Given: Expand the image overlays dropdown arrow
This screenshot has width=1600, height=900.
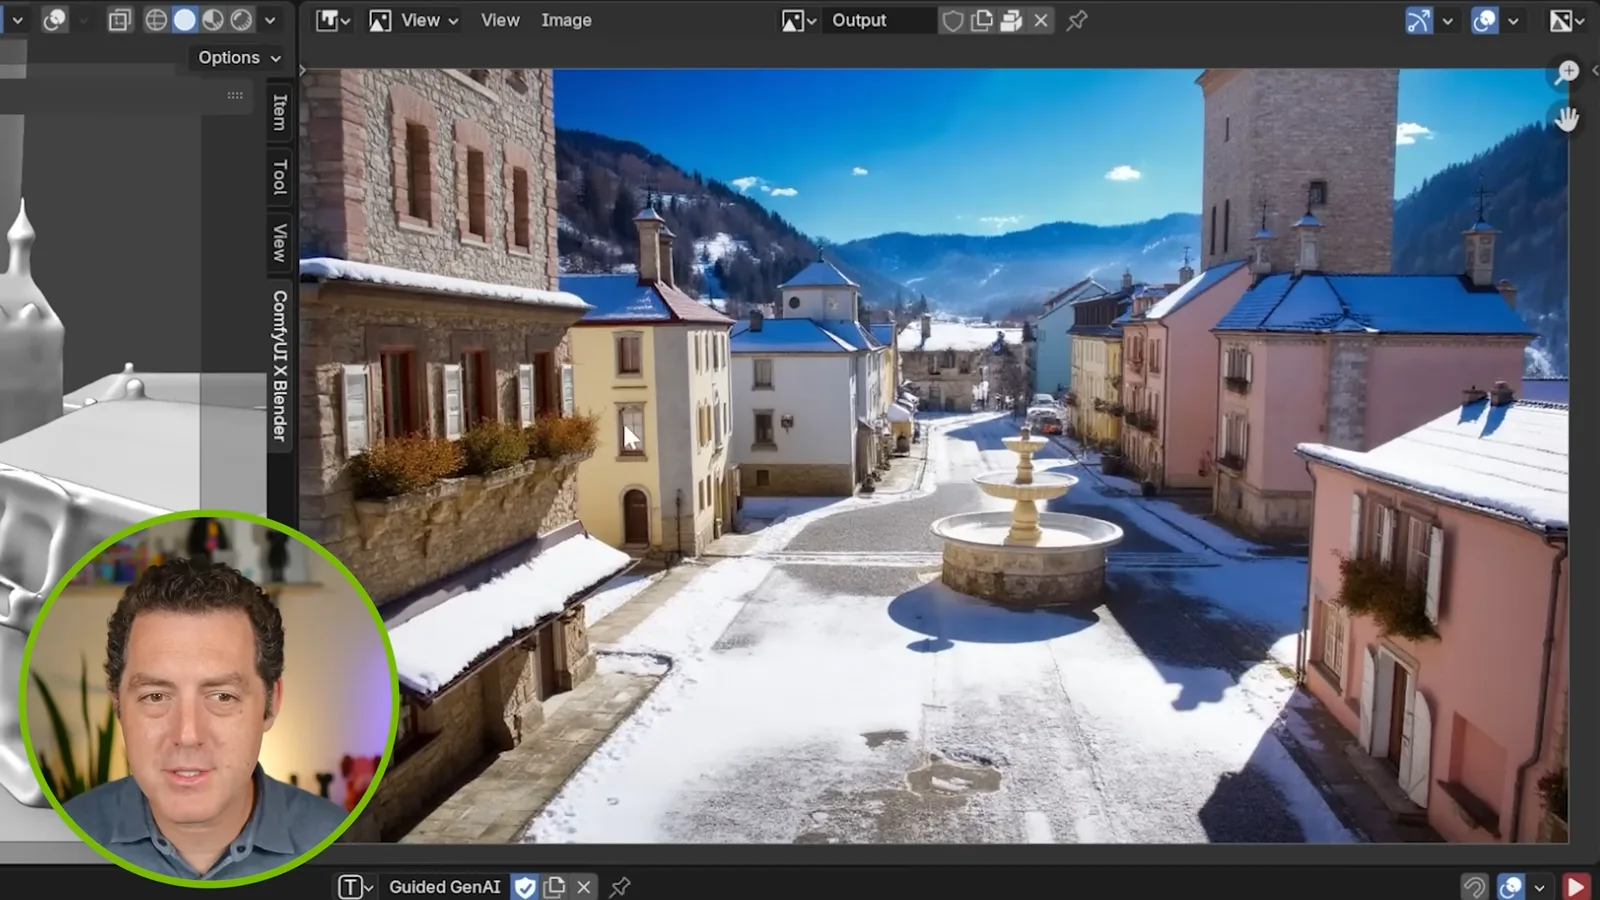Looking at the screenshot, I should (x=1513, y=20).
